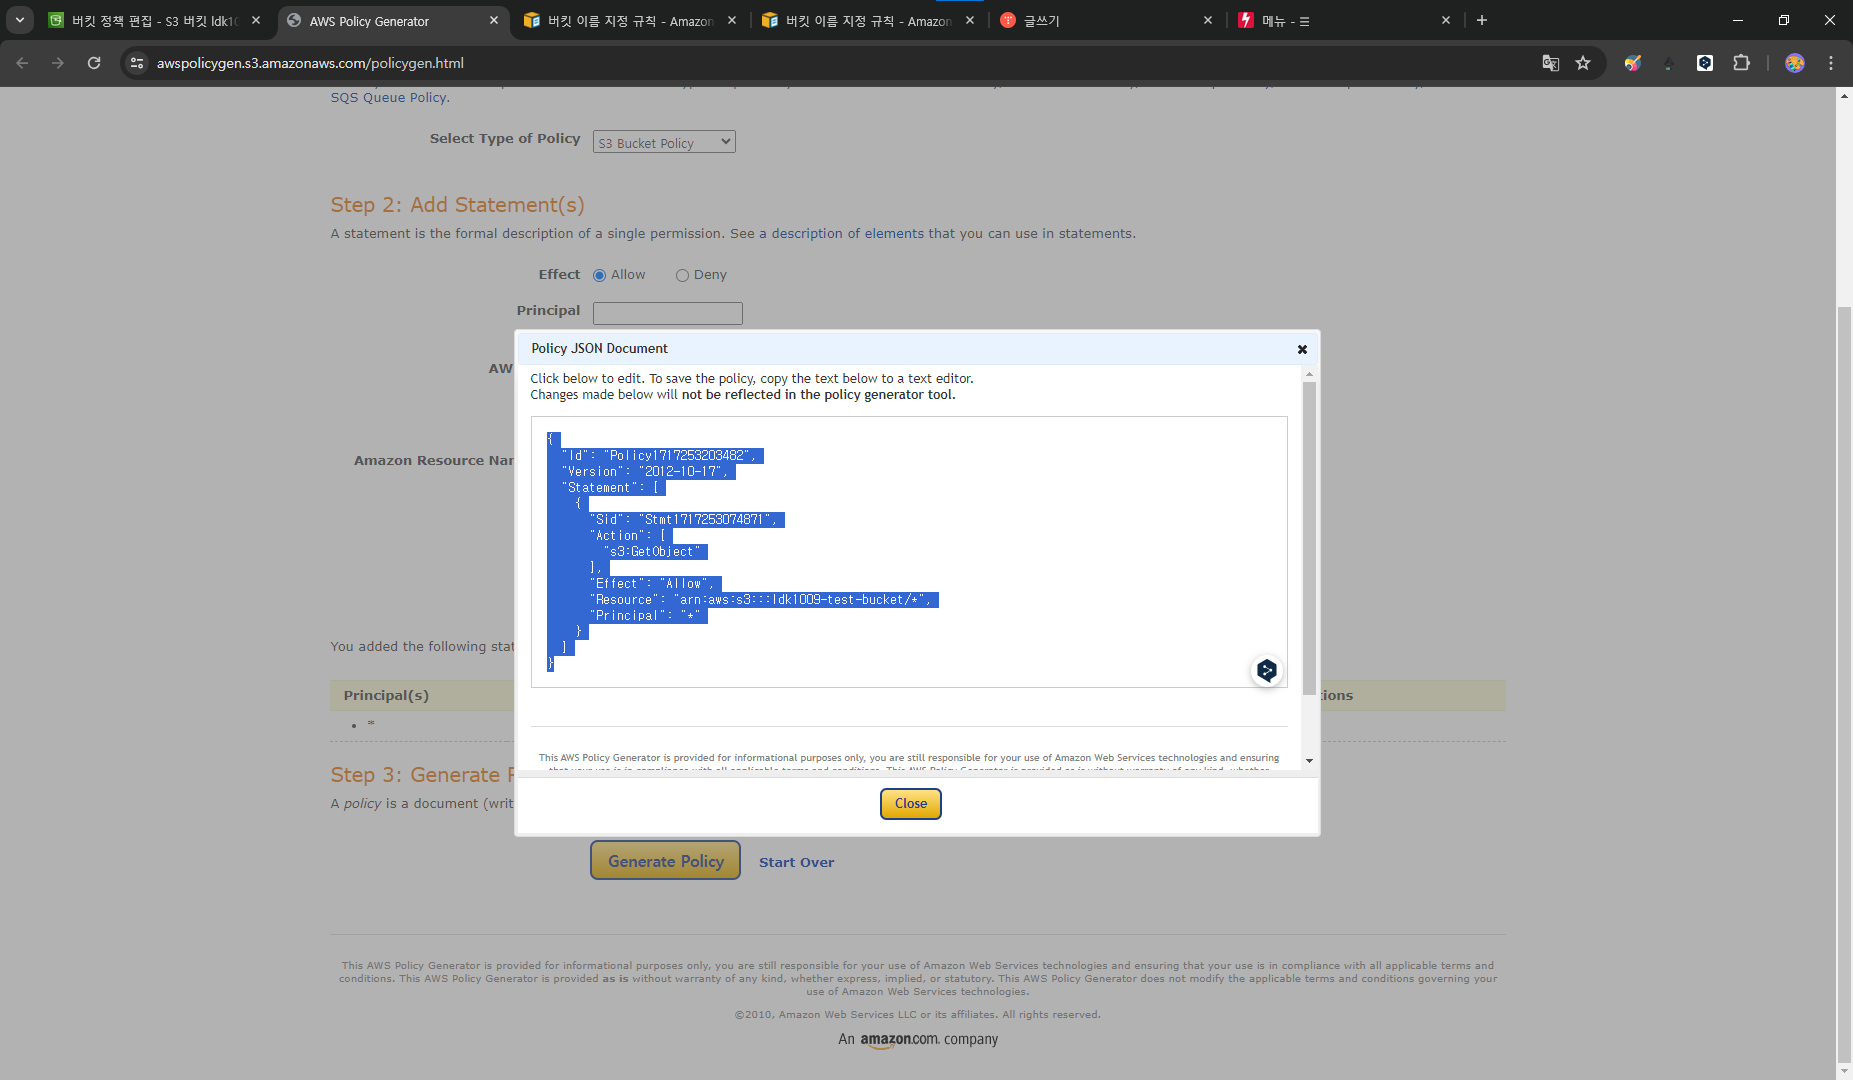
Task: Close the S3 bucket policy edit tab
Action: click(x=256, y=20)
